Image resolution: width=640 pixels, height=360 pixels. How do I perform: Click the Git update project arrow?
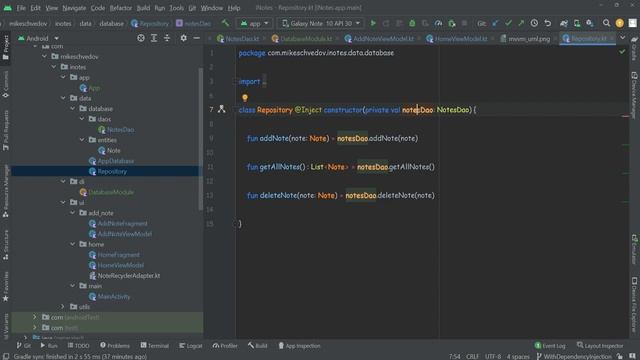[x=495, y=23]
